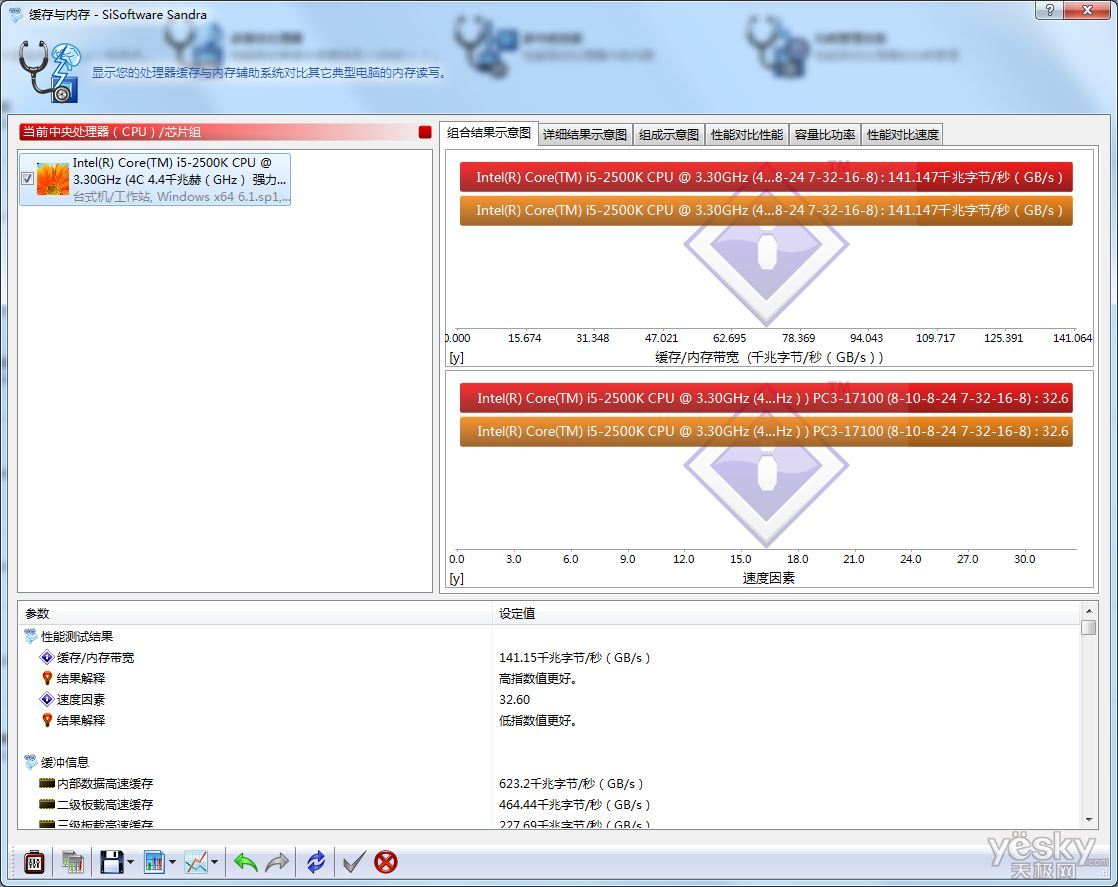Click the Sandra icon in the title bar

coord(15,14)
